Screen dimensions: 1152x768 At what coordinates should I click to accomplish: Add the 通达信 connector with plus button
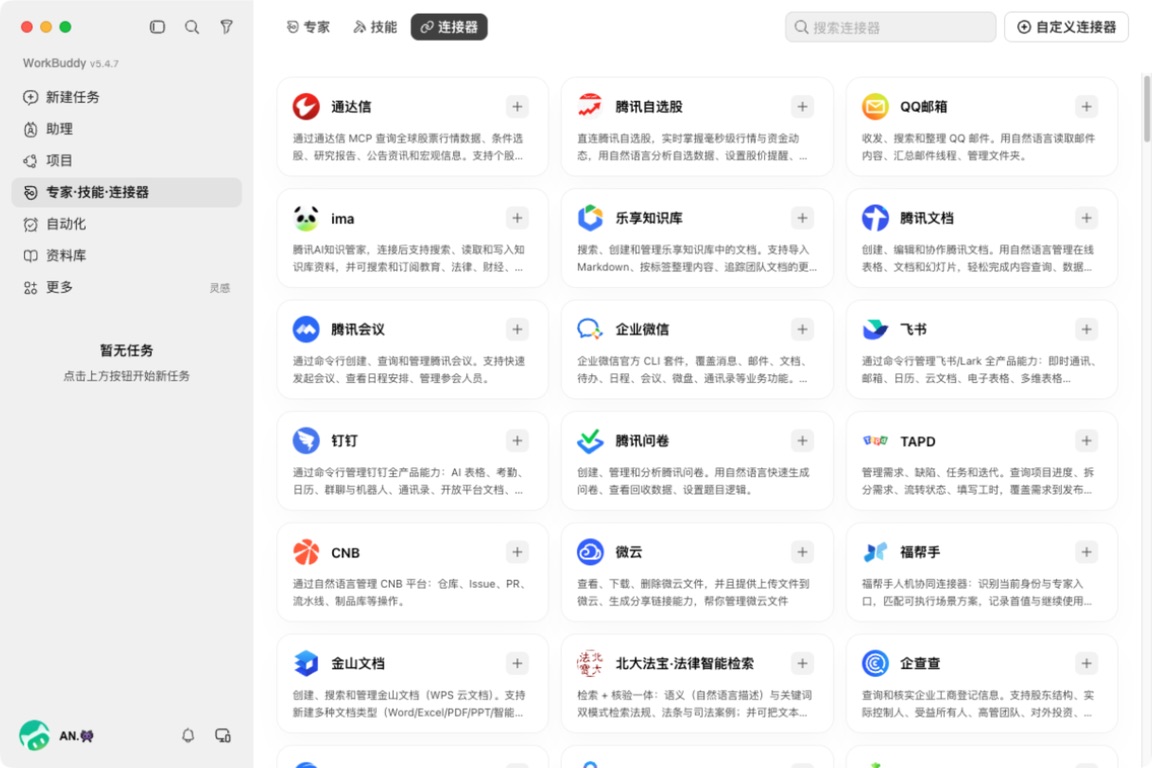(x=517, y=107)
